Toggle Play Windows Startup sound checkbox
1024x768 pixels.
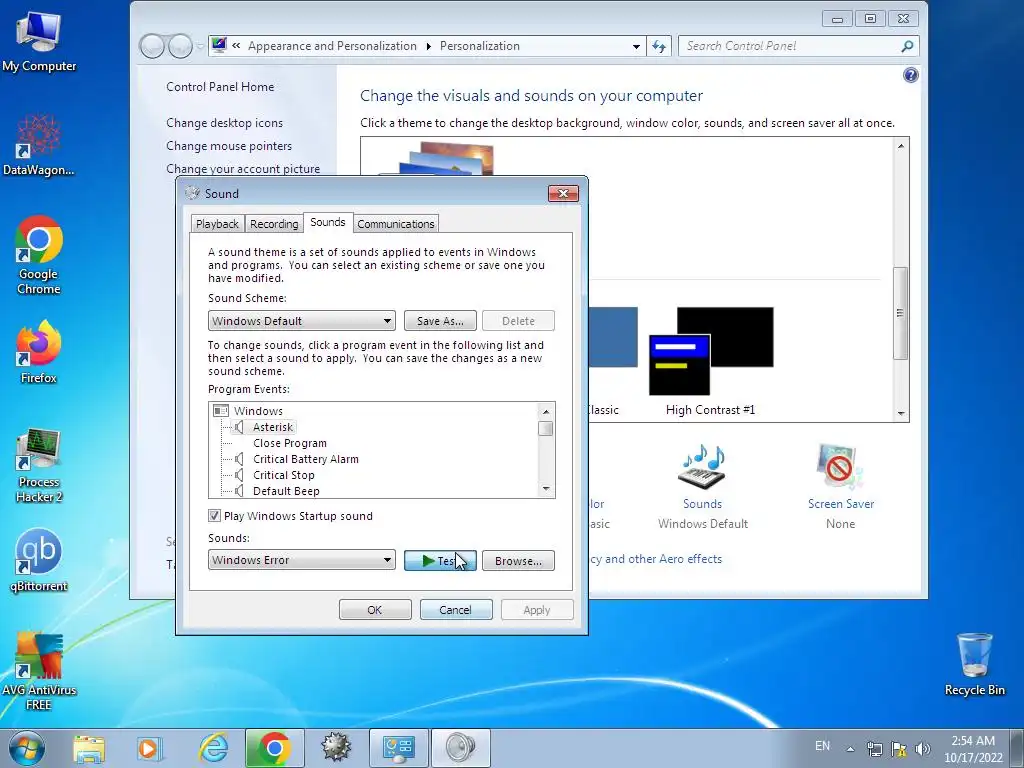tap(214, 516)
